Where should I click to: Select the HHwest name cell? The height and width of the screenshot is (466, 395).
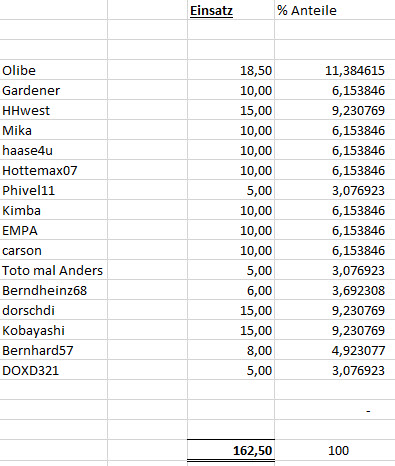tap(54, 110)
